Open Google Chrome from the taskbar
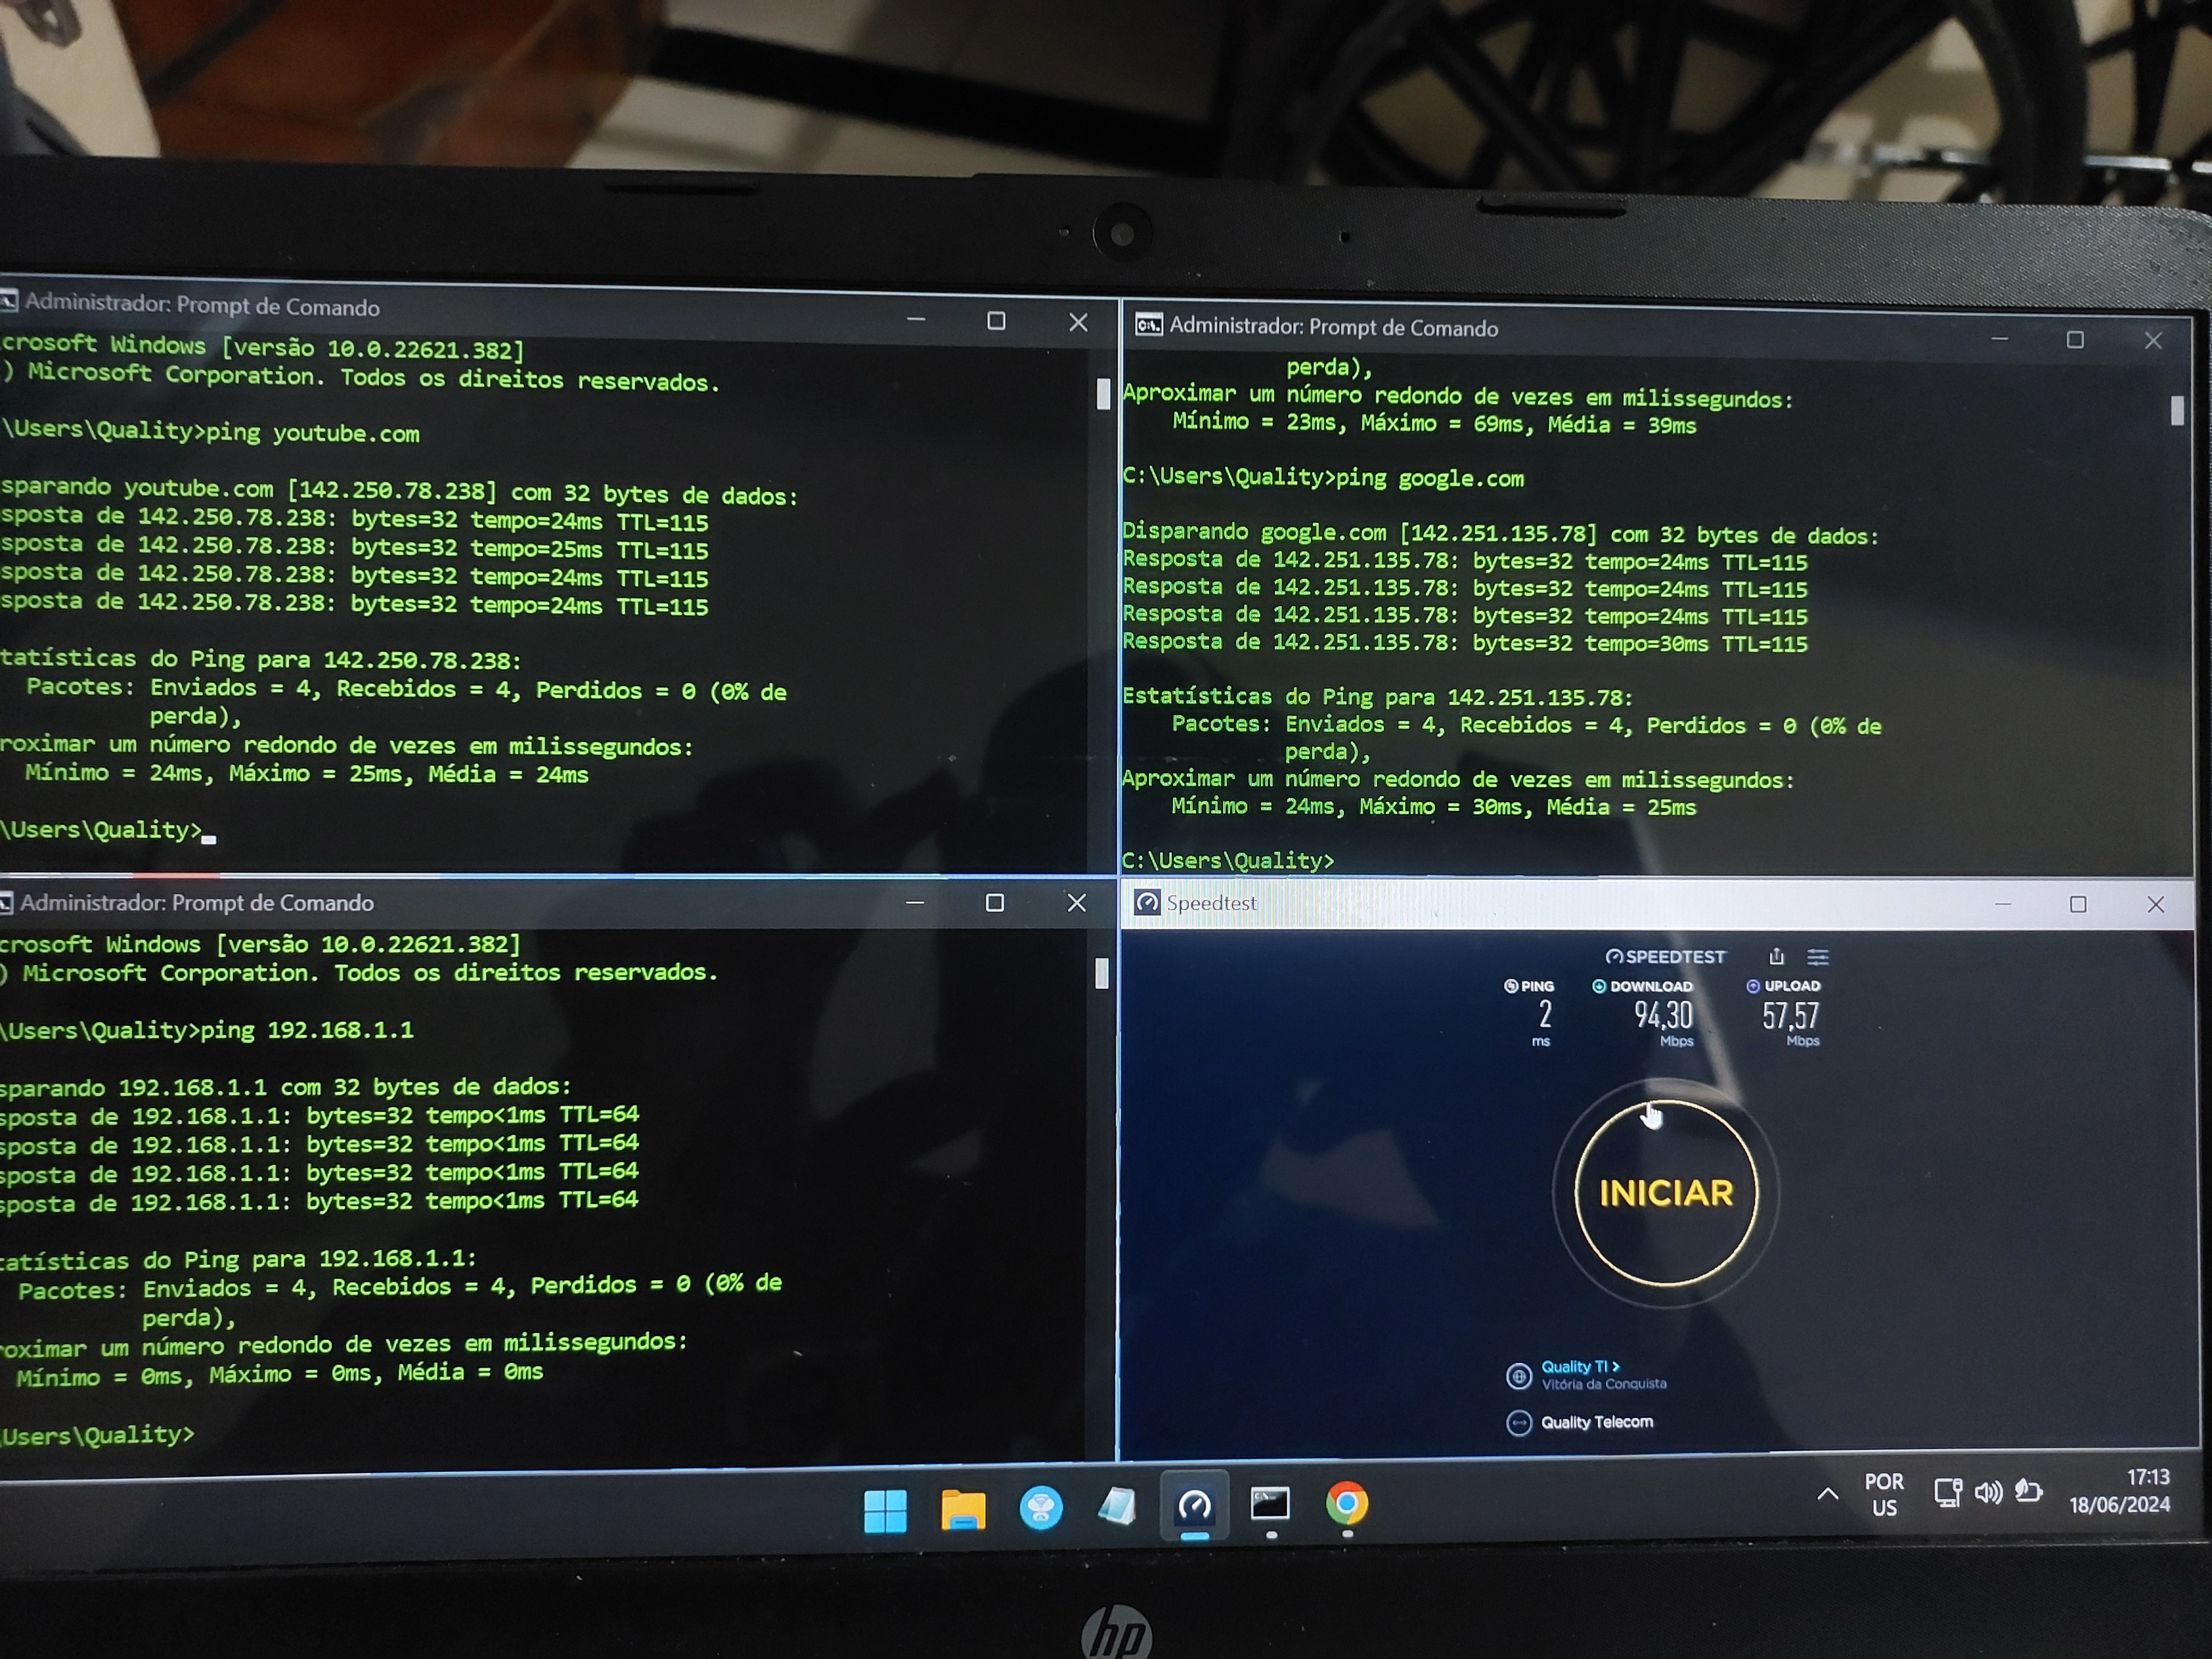The image size is (2212, 1659). click(x=1346, y=1503)
